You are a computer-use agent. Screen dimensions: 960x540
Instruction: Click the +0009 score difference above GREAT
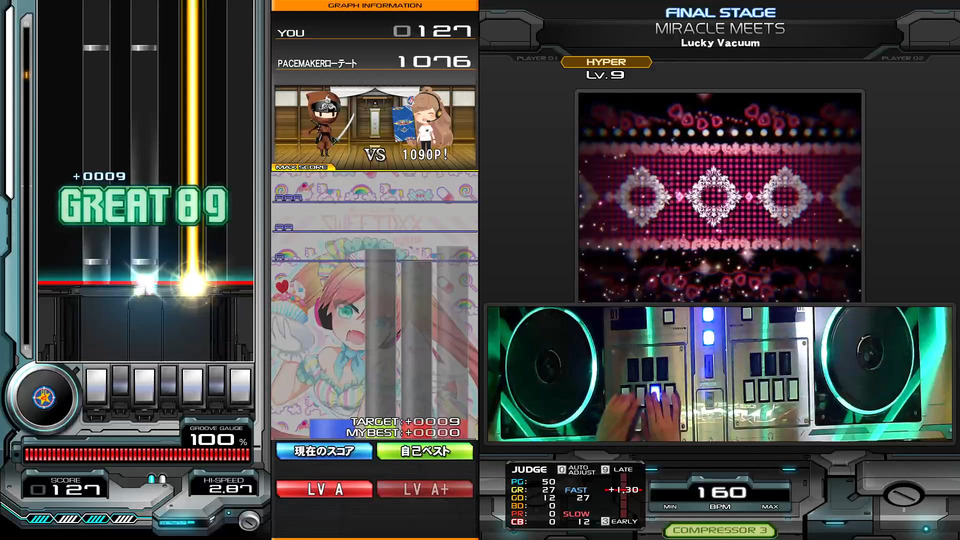click(99, 176)
